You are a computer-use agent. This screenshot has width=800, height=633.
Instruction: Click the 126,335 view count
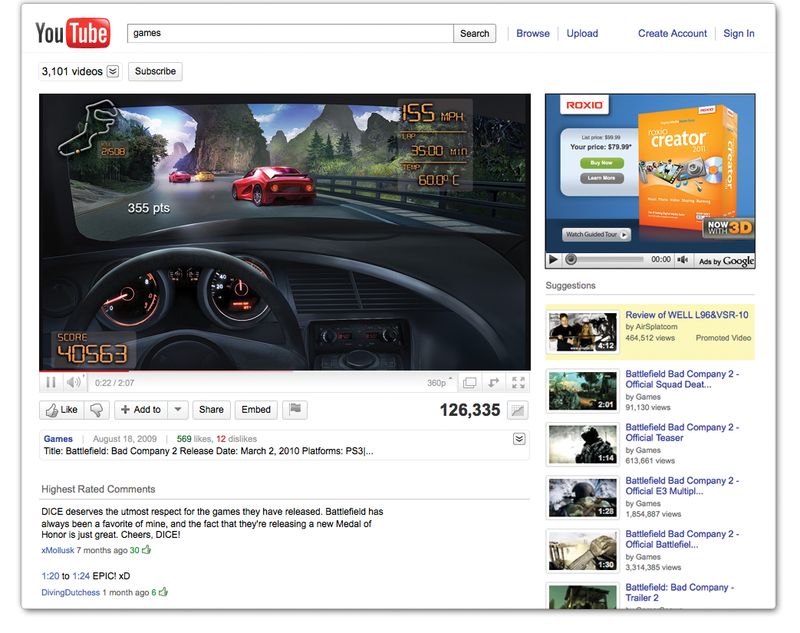(470, 410)
